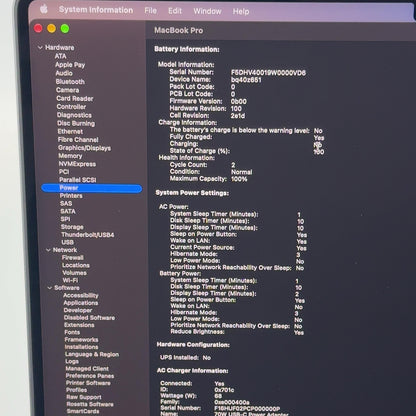Select Firewall under Network
Viewport: 416px width, 416px height.
(x=73, y=258)
